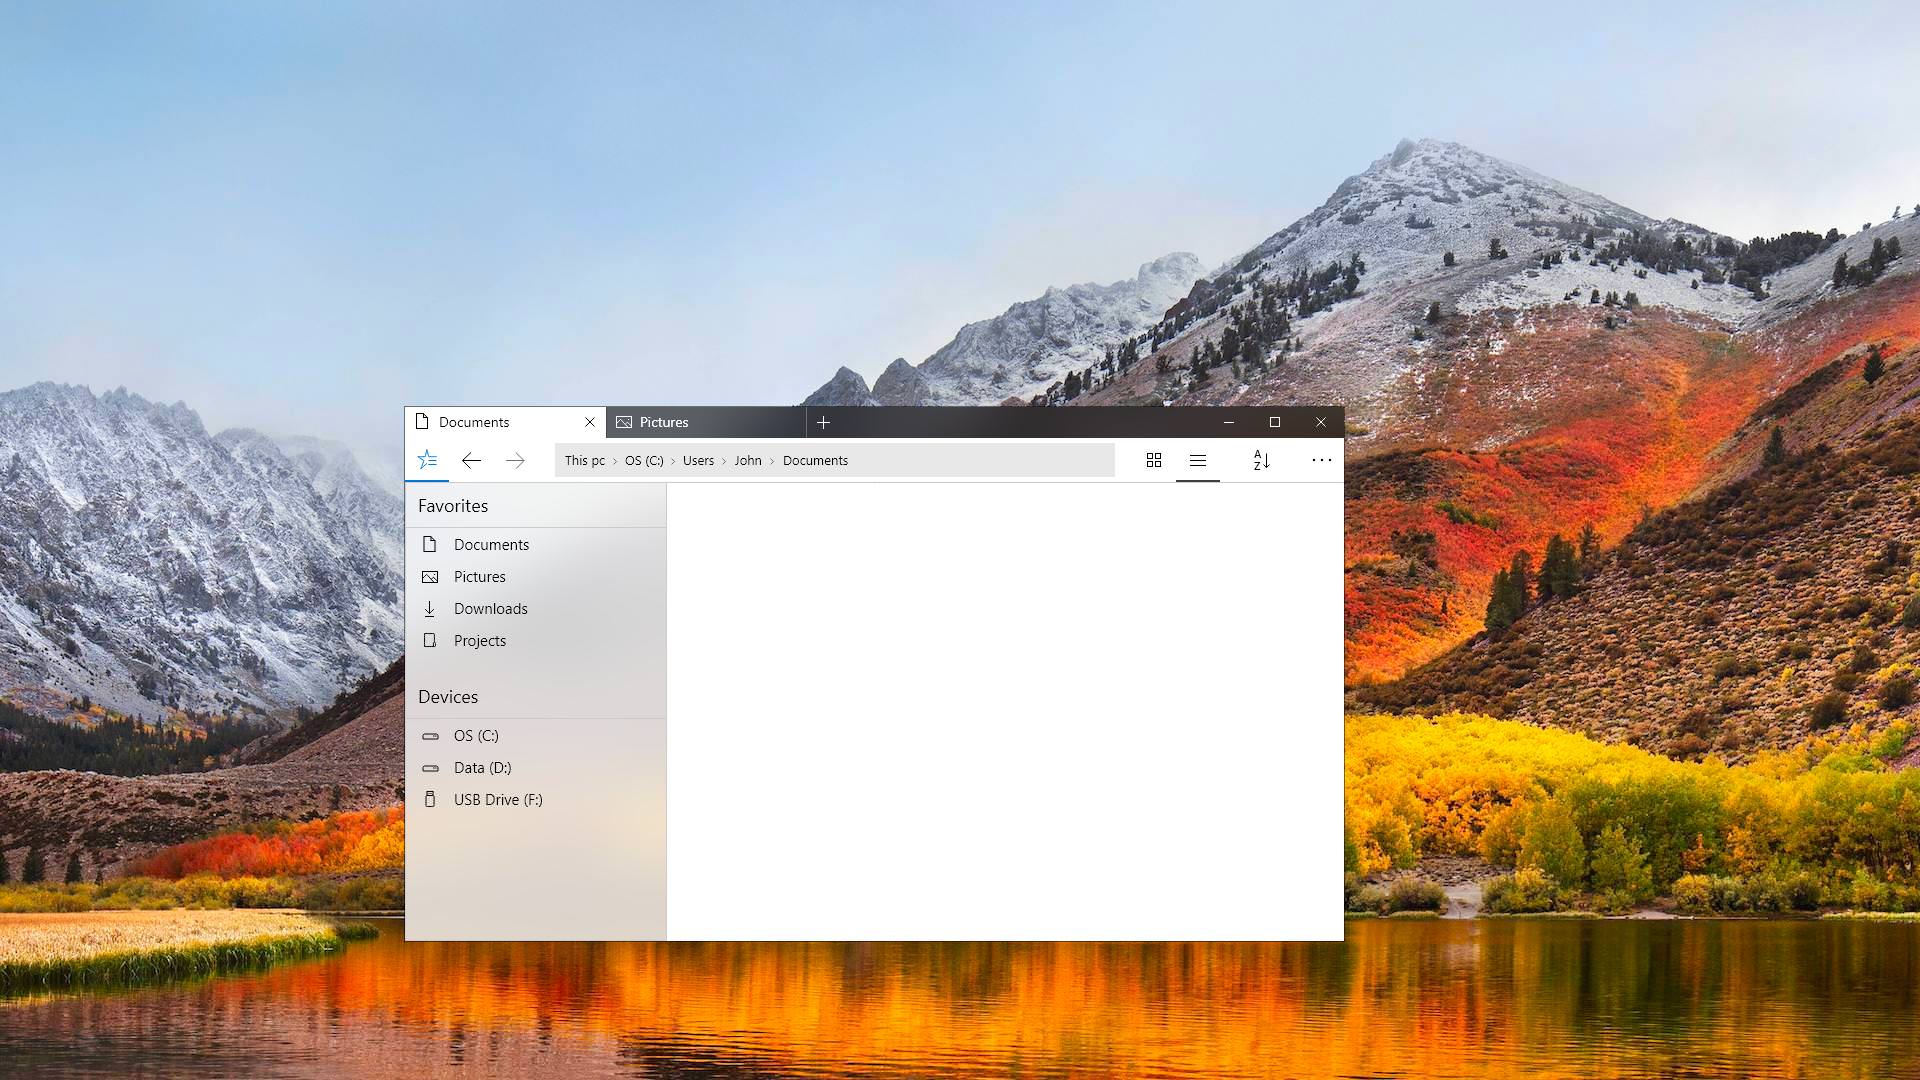Navigate to OS (C:) device
The width and height of the screenshot is (1920, 1080).
[x=475, y=735]
